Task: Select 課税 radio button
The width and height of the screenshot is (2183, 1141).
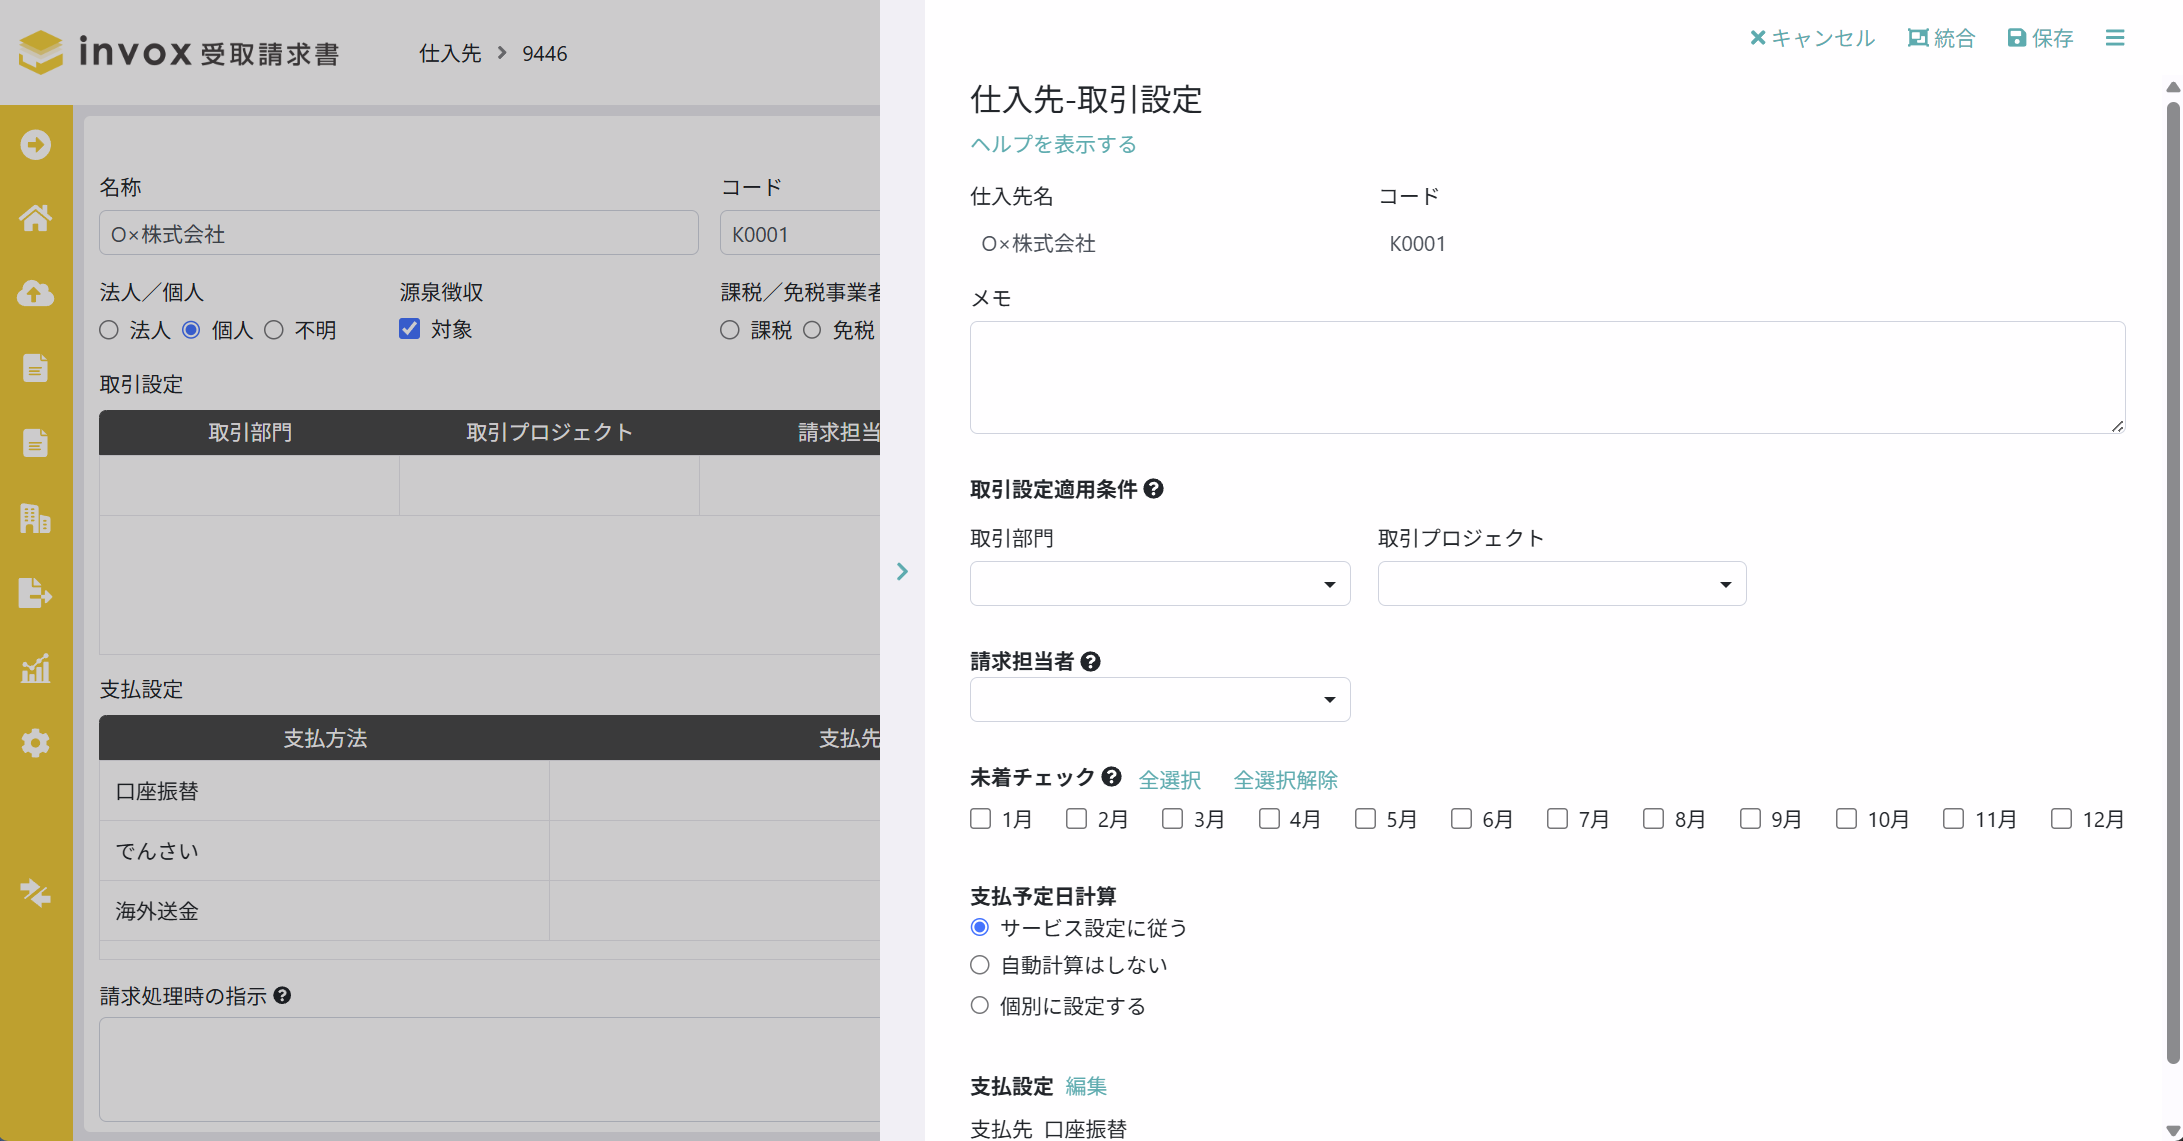Action: pos(730,330)
